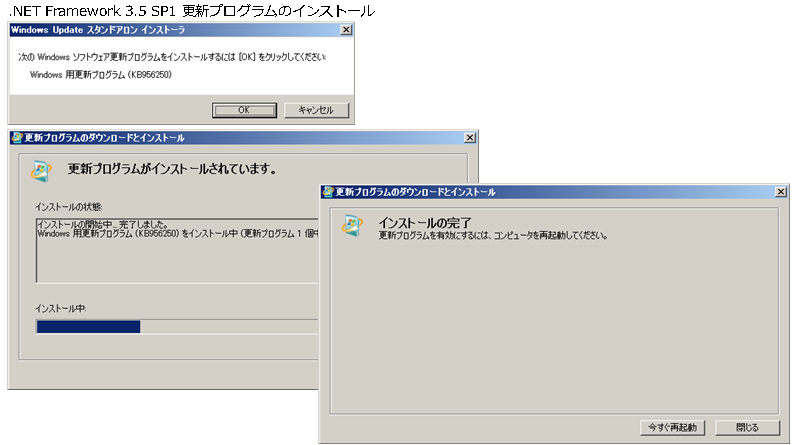Click the Windows Update icon beside 更新プログラムがインストールされています
The width and height of the screenshot is (800, 445).
[41, 170]
